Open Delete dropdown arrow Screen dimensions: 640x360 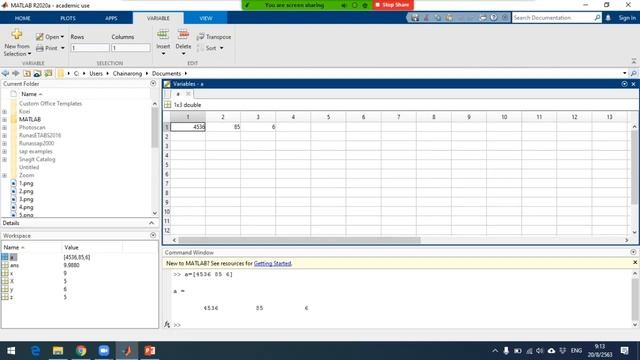[x=183, y=54]
